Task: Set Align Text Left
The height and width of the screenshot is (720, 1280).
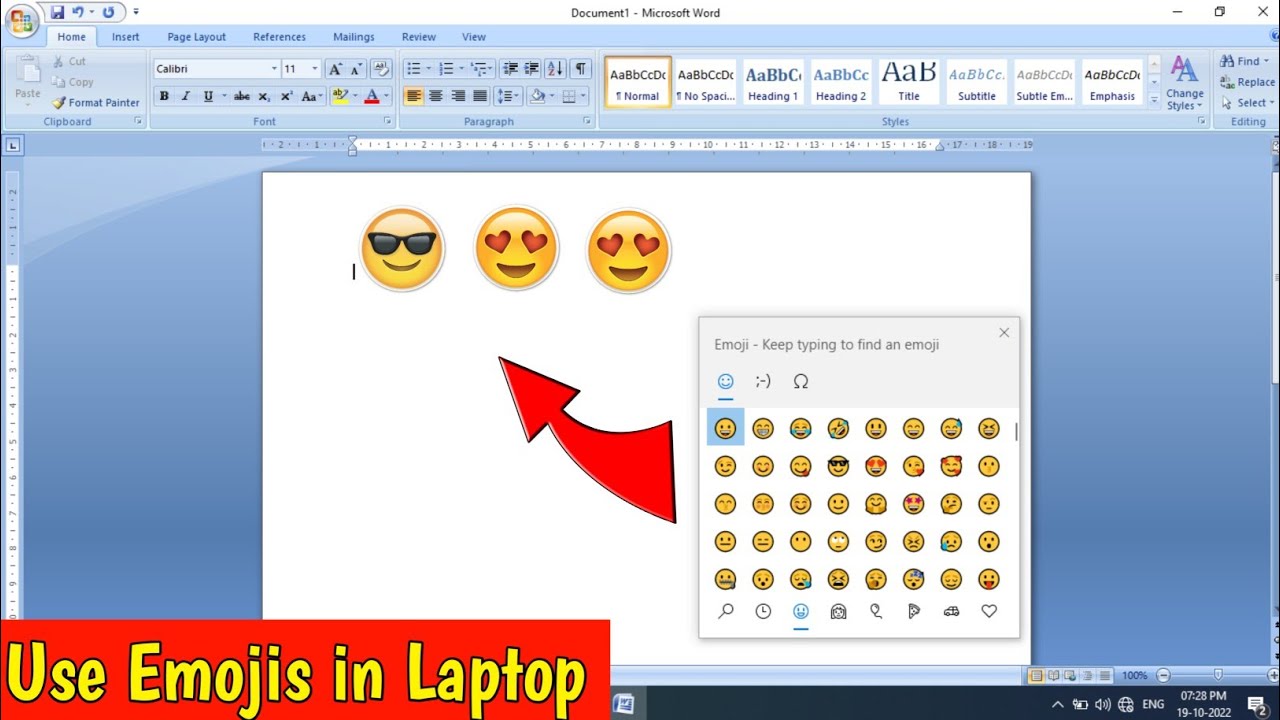Action: pos(413,96)
